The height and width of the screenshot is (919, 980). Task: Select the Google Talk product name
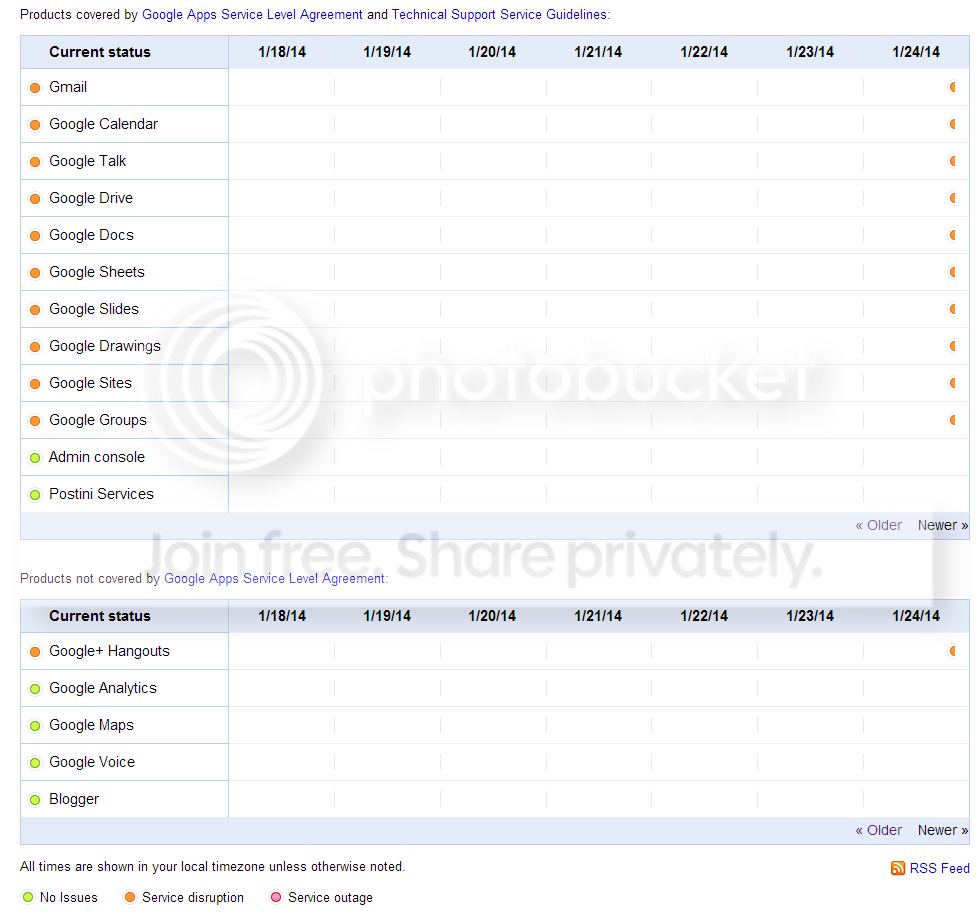[x=88, y=161]
